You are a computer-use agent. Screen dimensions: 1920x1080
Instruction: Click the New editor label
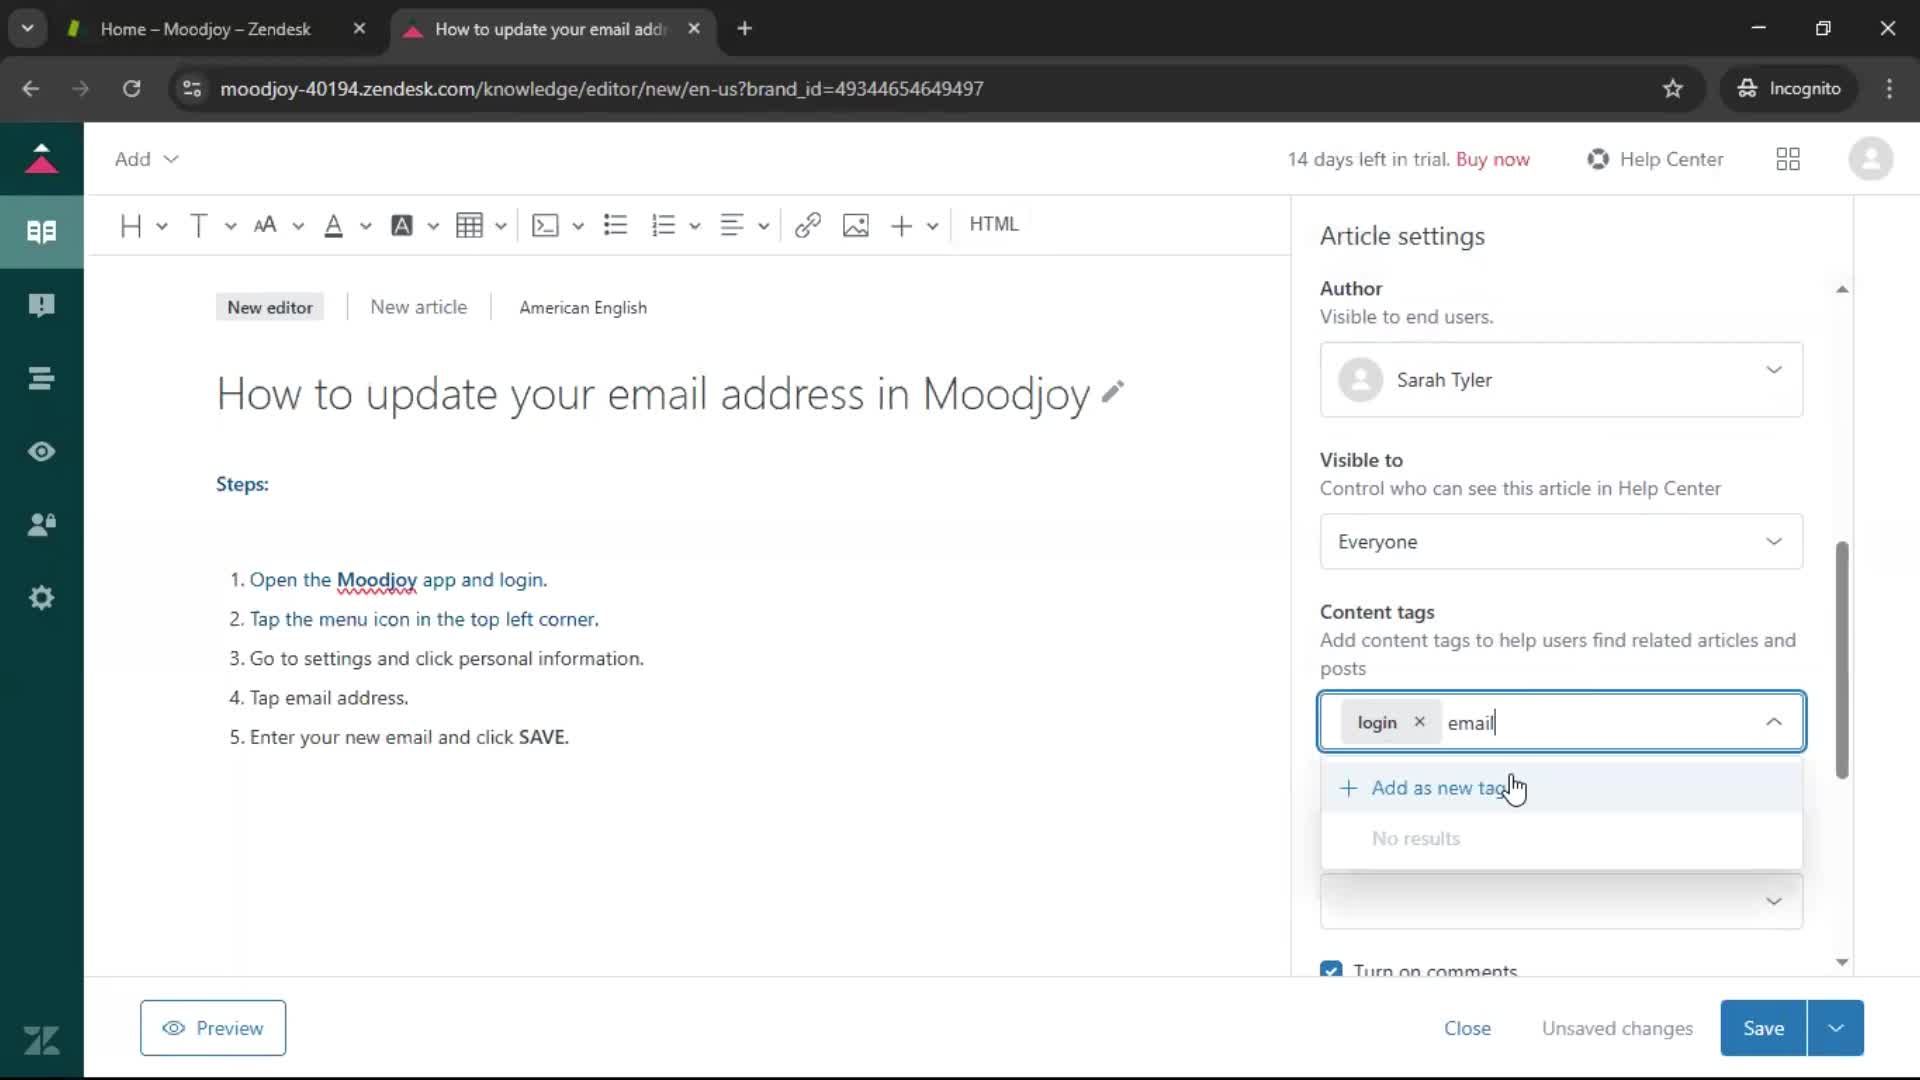pos(270,307)
